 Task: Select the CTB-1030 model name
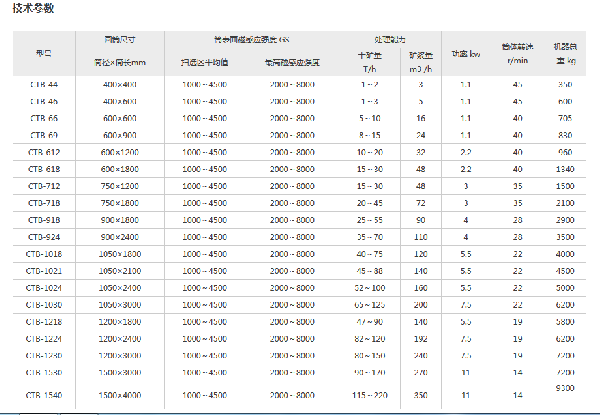click(x=44, y=305)
